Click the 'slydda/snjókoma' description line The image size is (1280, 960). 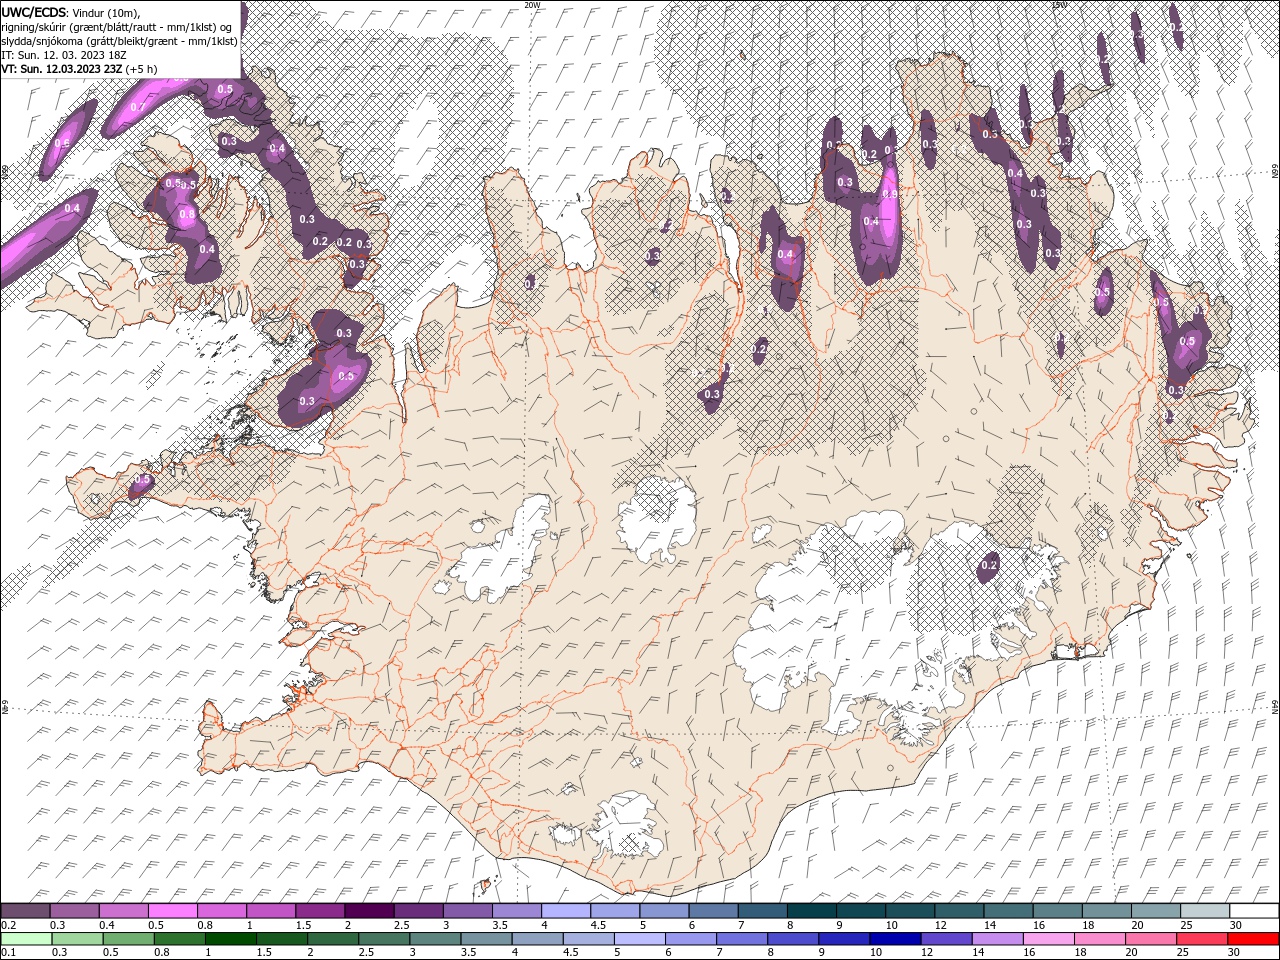[x=119, y=41]
